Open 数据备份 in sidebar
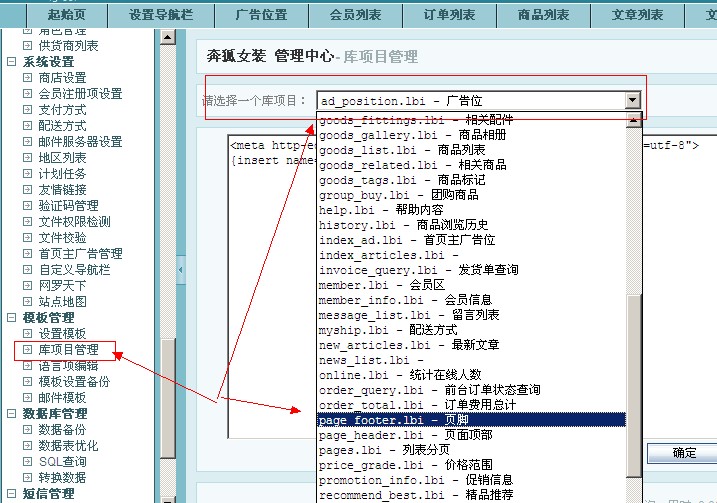The height and width of the screenshot is (503, 717). pos(62,430)
